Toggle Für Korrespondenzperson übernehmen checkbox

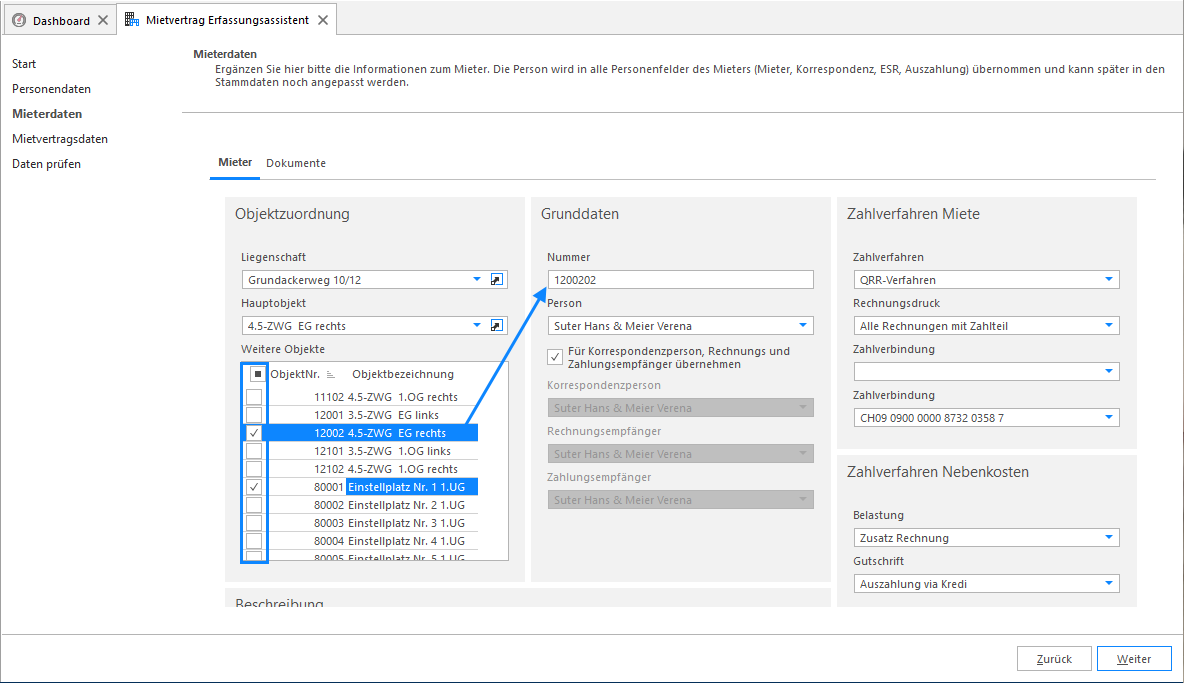click(x=555, y=357)
